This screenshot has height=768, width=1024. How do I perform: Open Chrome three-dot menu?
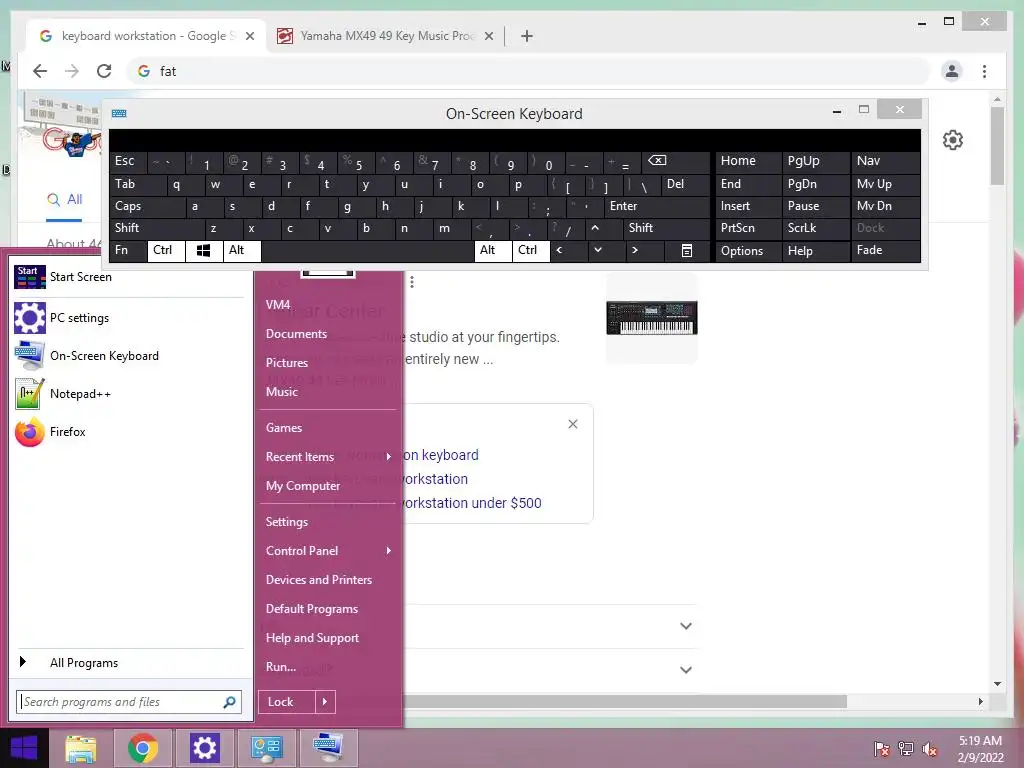point(984,71)
